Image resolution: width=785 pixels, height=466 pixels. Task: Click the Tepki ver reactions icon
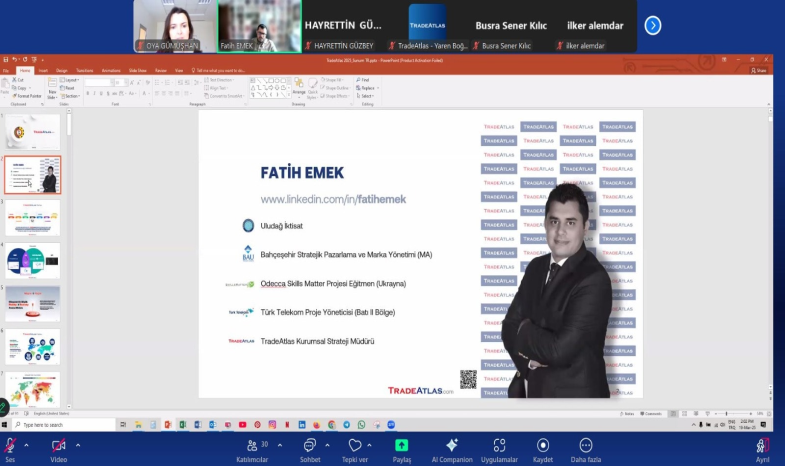tap(354, 446)
